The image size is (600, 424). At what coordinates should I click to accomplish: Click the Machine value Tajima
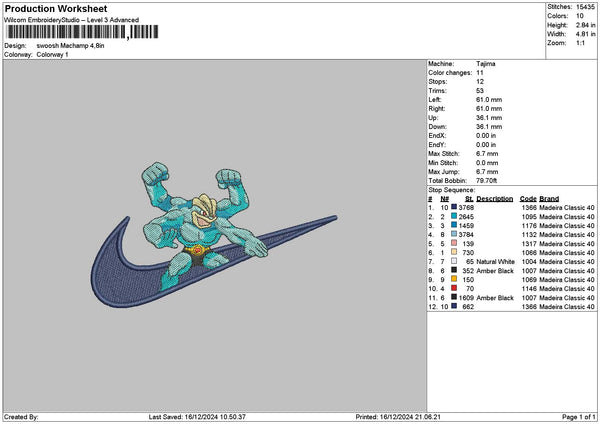486,64
